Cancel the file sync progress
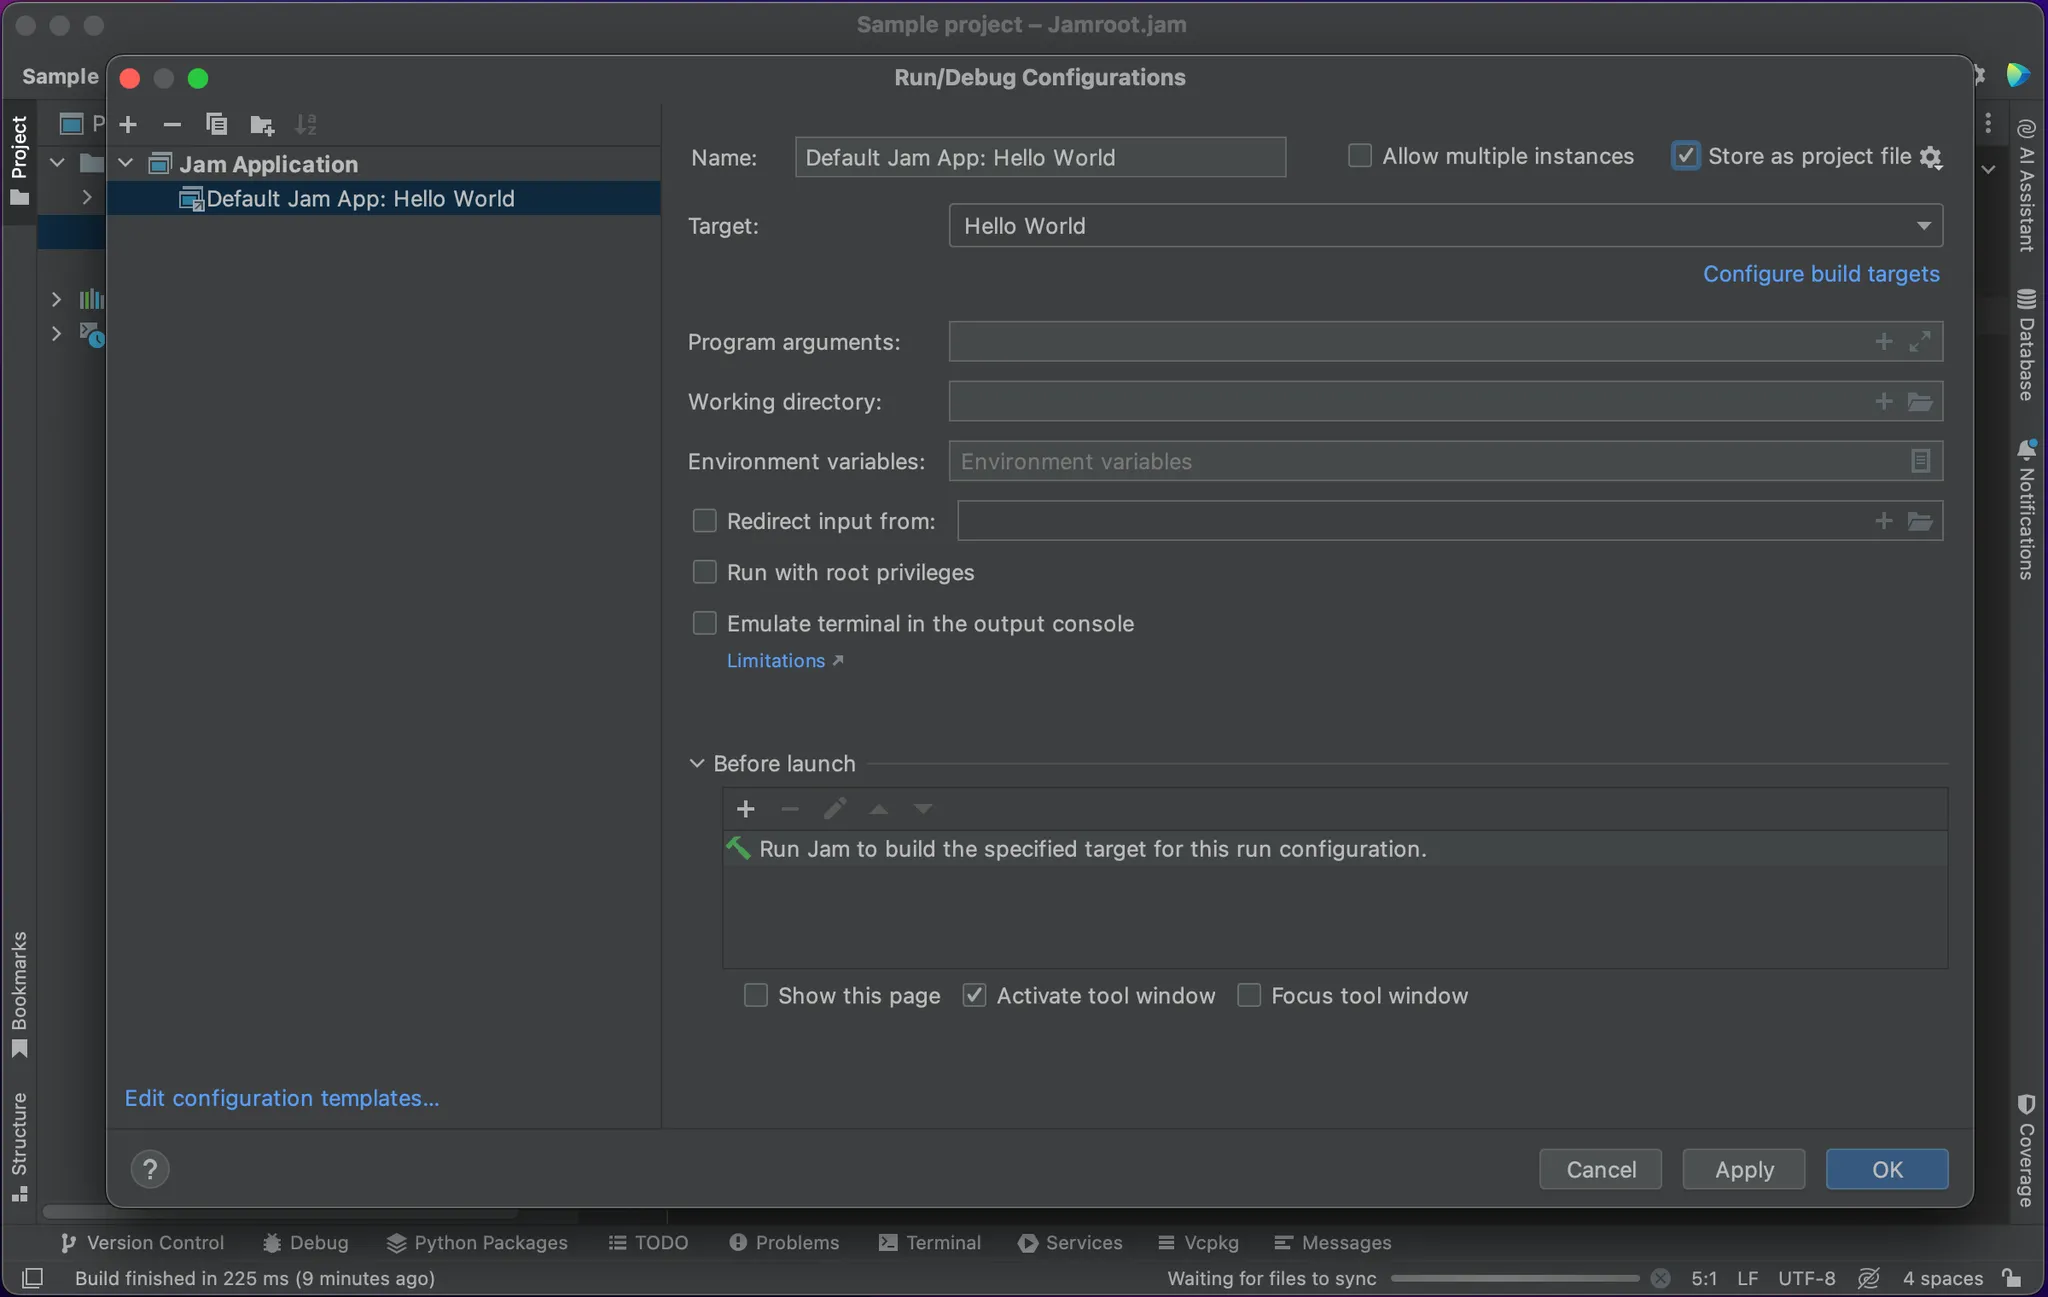 pyautogui.click(x=1660, y=1278)
